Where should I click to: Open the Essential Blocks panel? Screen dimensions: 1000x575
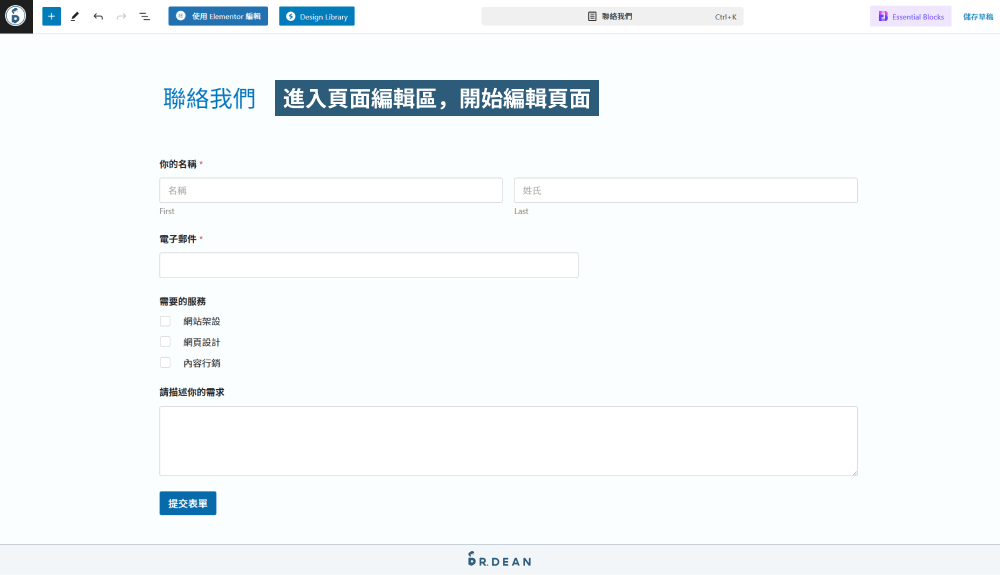pyautogui.click(x=911, y=17)
